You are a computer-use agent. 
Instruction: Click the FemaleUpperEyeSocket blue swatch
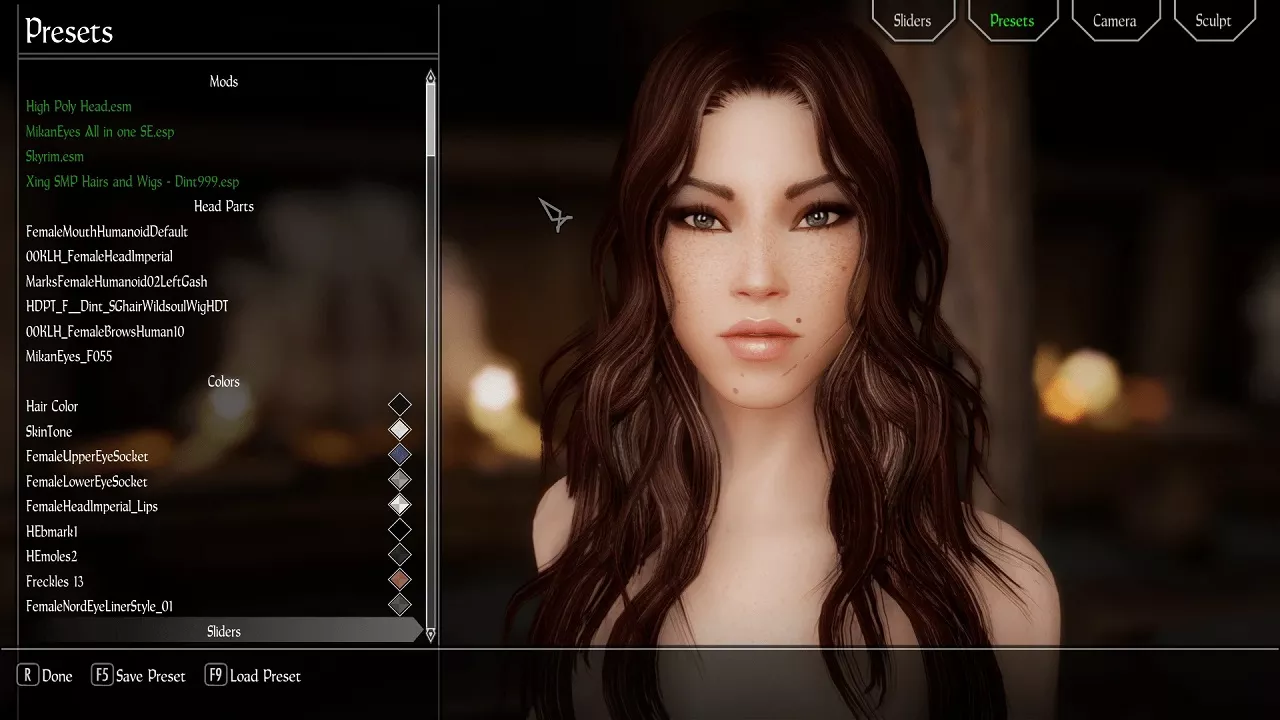point(400,455)
